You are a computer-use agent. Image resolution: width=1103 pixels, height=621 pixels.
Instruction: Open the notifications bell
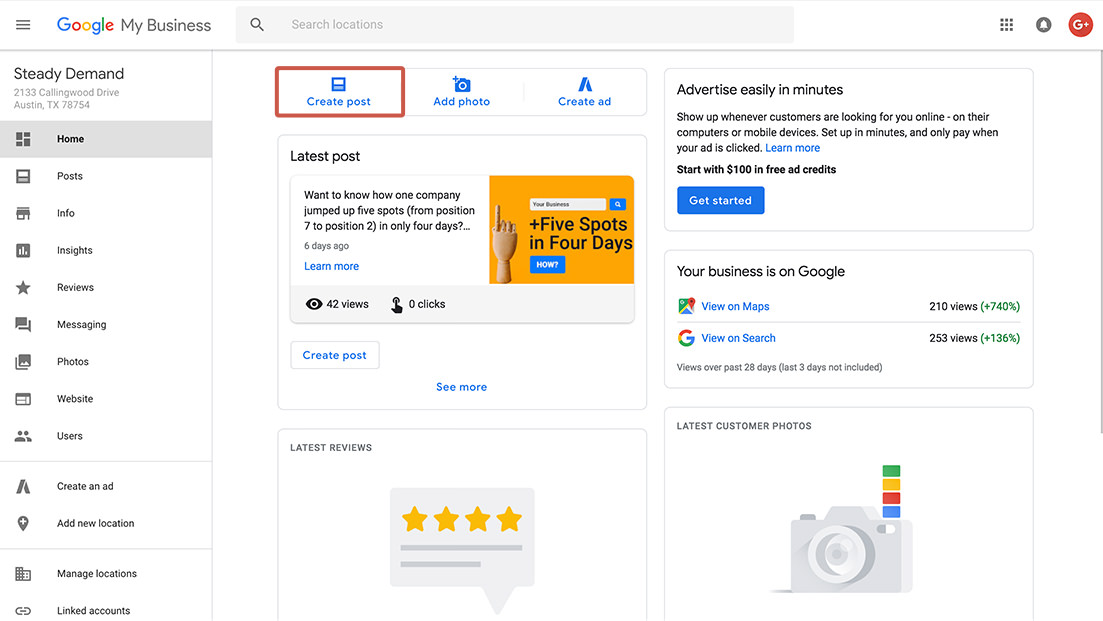pyautogui.click(x=1043, y=25)
